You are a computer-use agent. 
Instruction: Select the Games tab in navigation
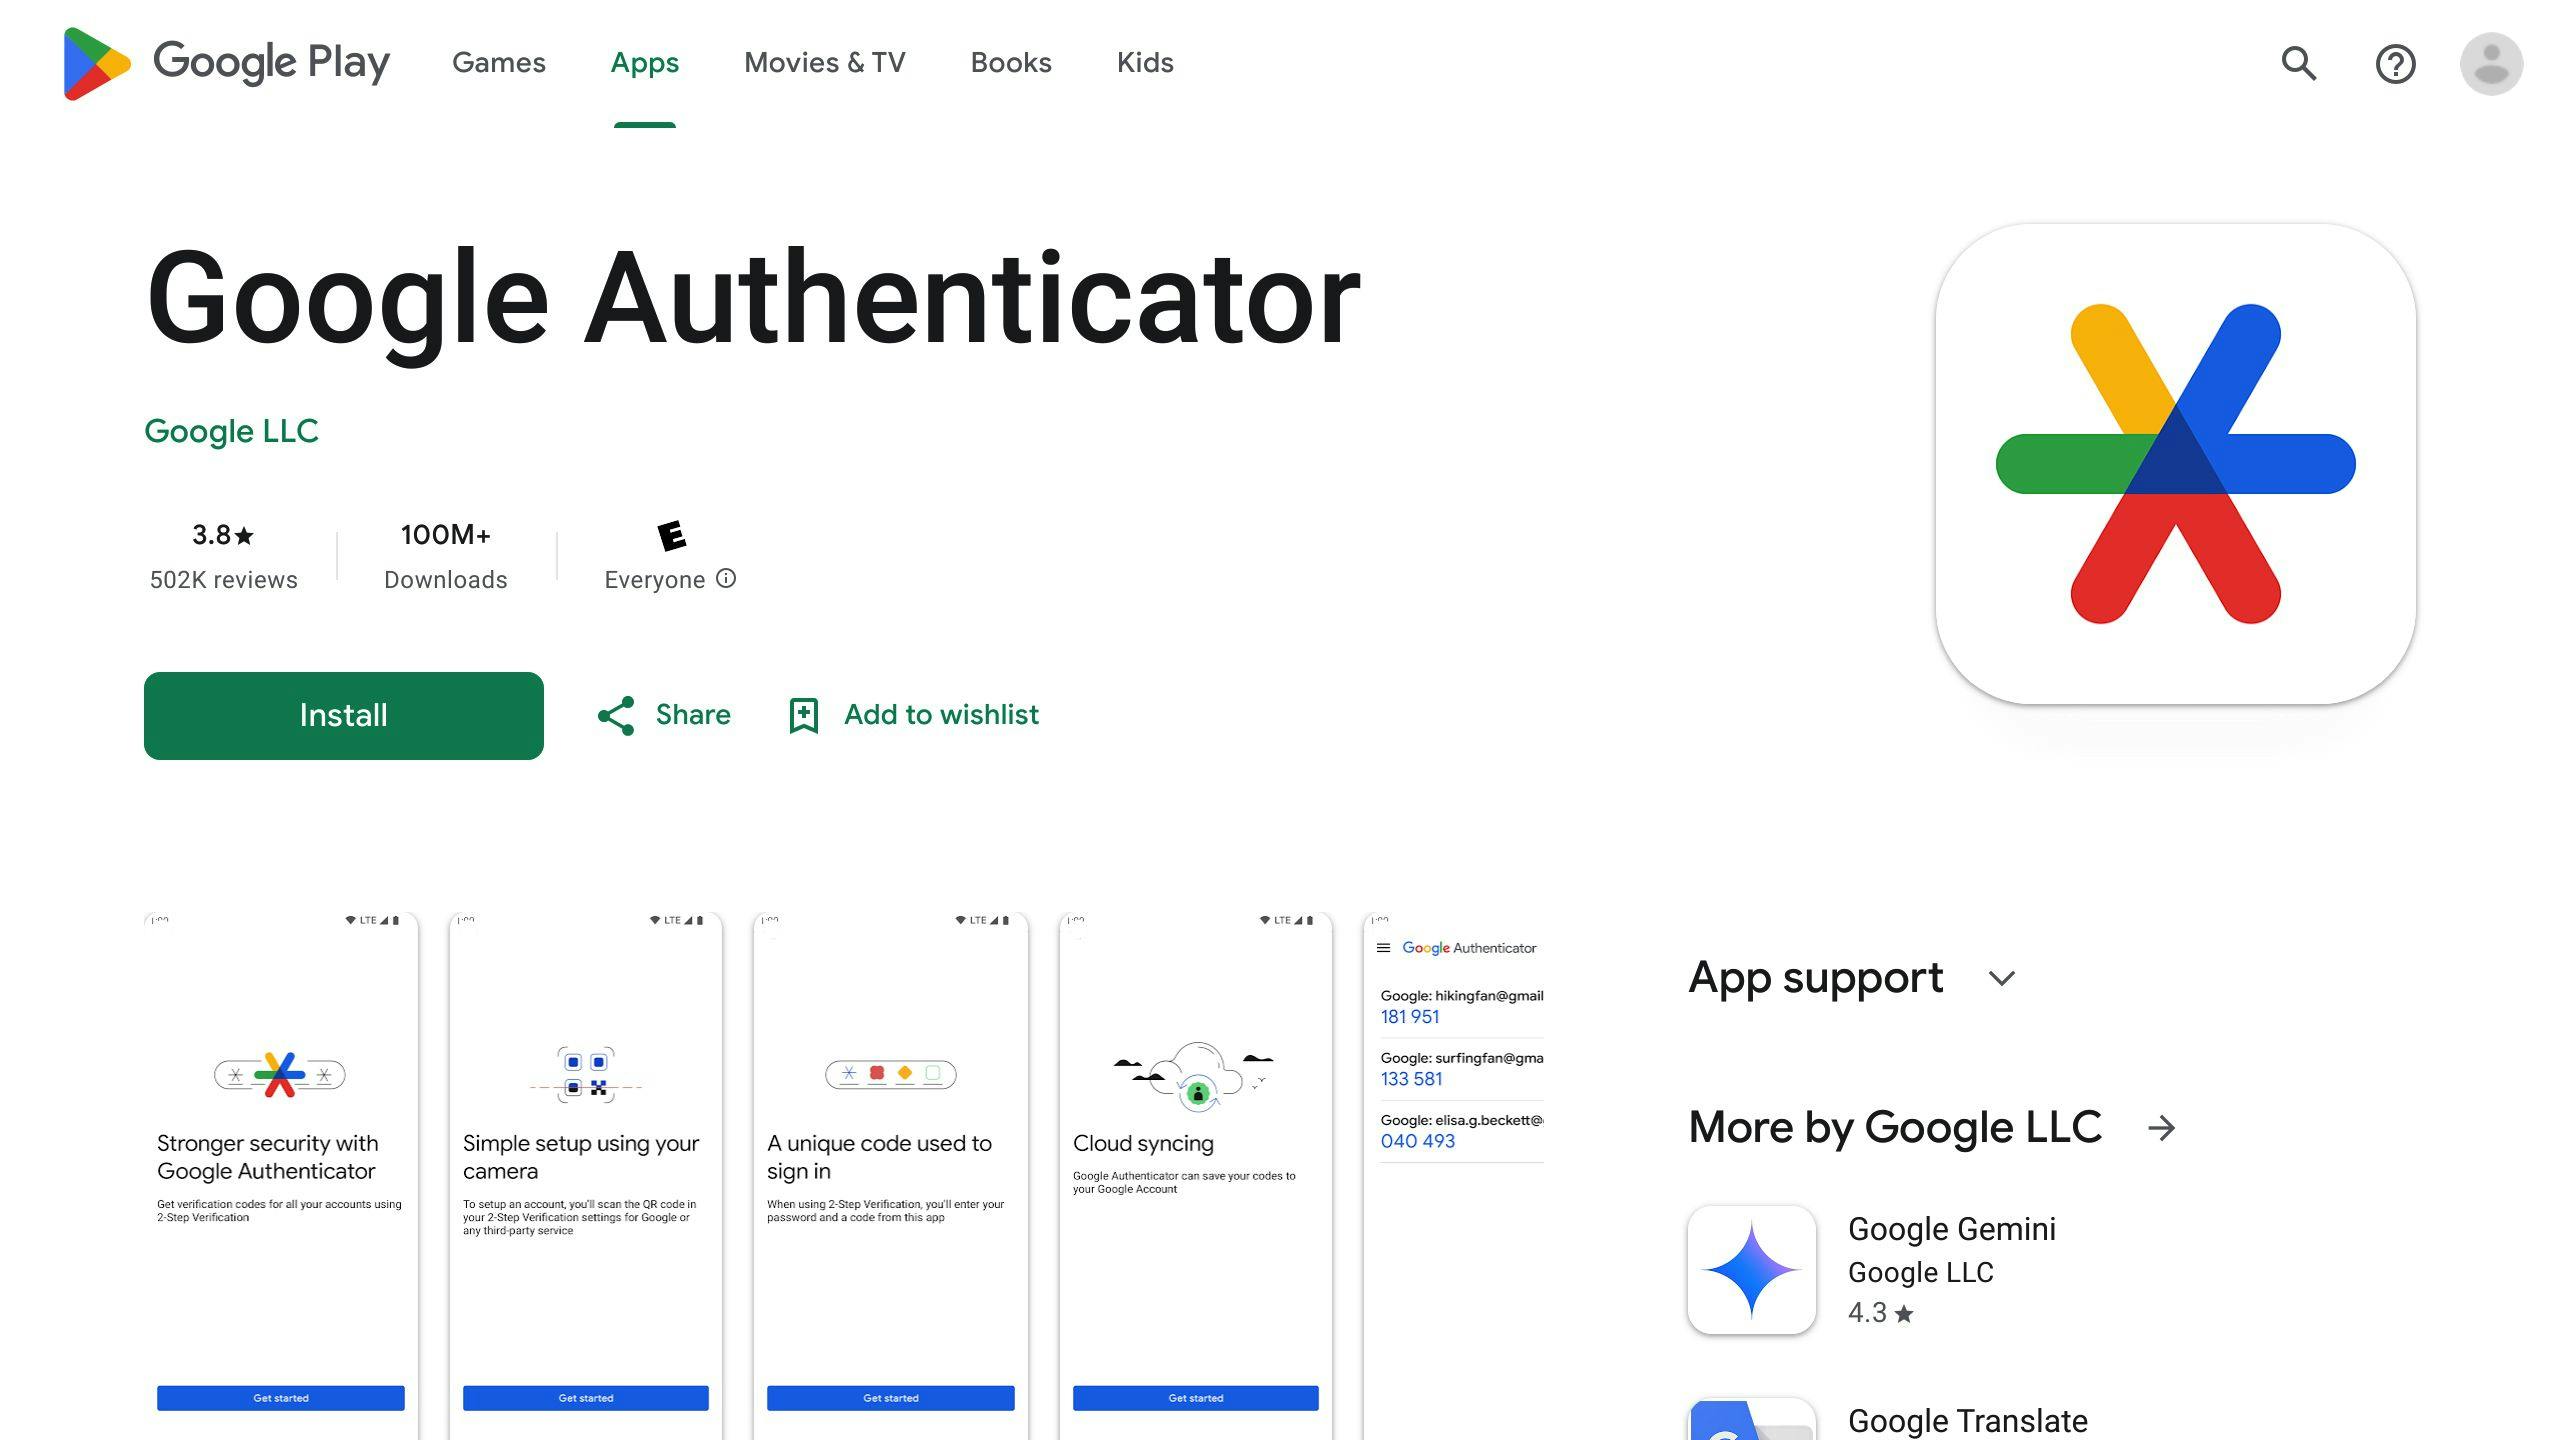pos(498,62)
